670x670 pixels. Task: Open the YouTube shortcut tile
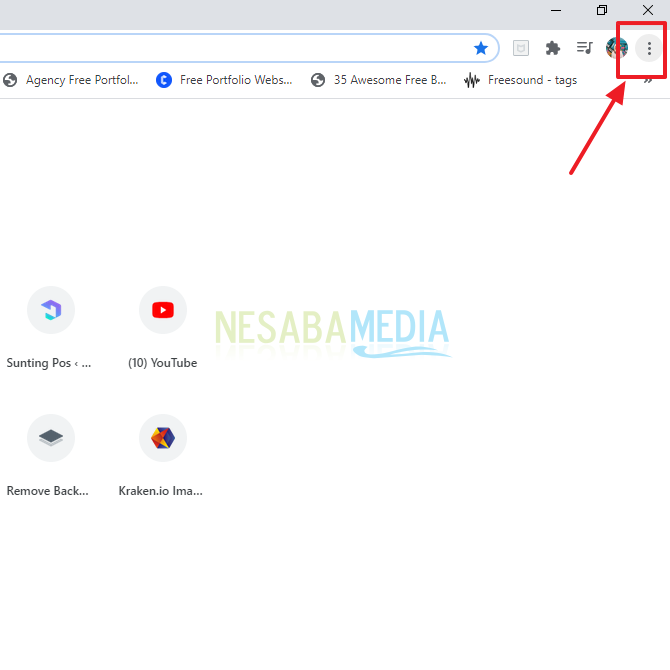point(162,310)
